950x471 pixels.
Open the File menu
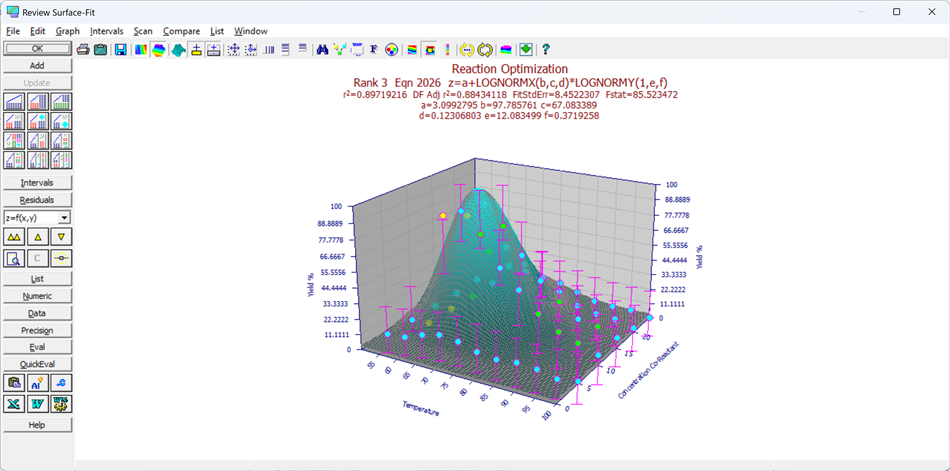[13, 31]
